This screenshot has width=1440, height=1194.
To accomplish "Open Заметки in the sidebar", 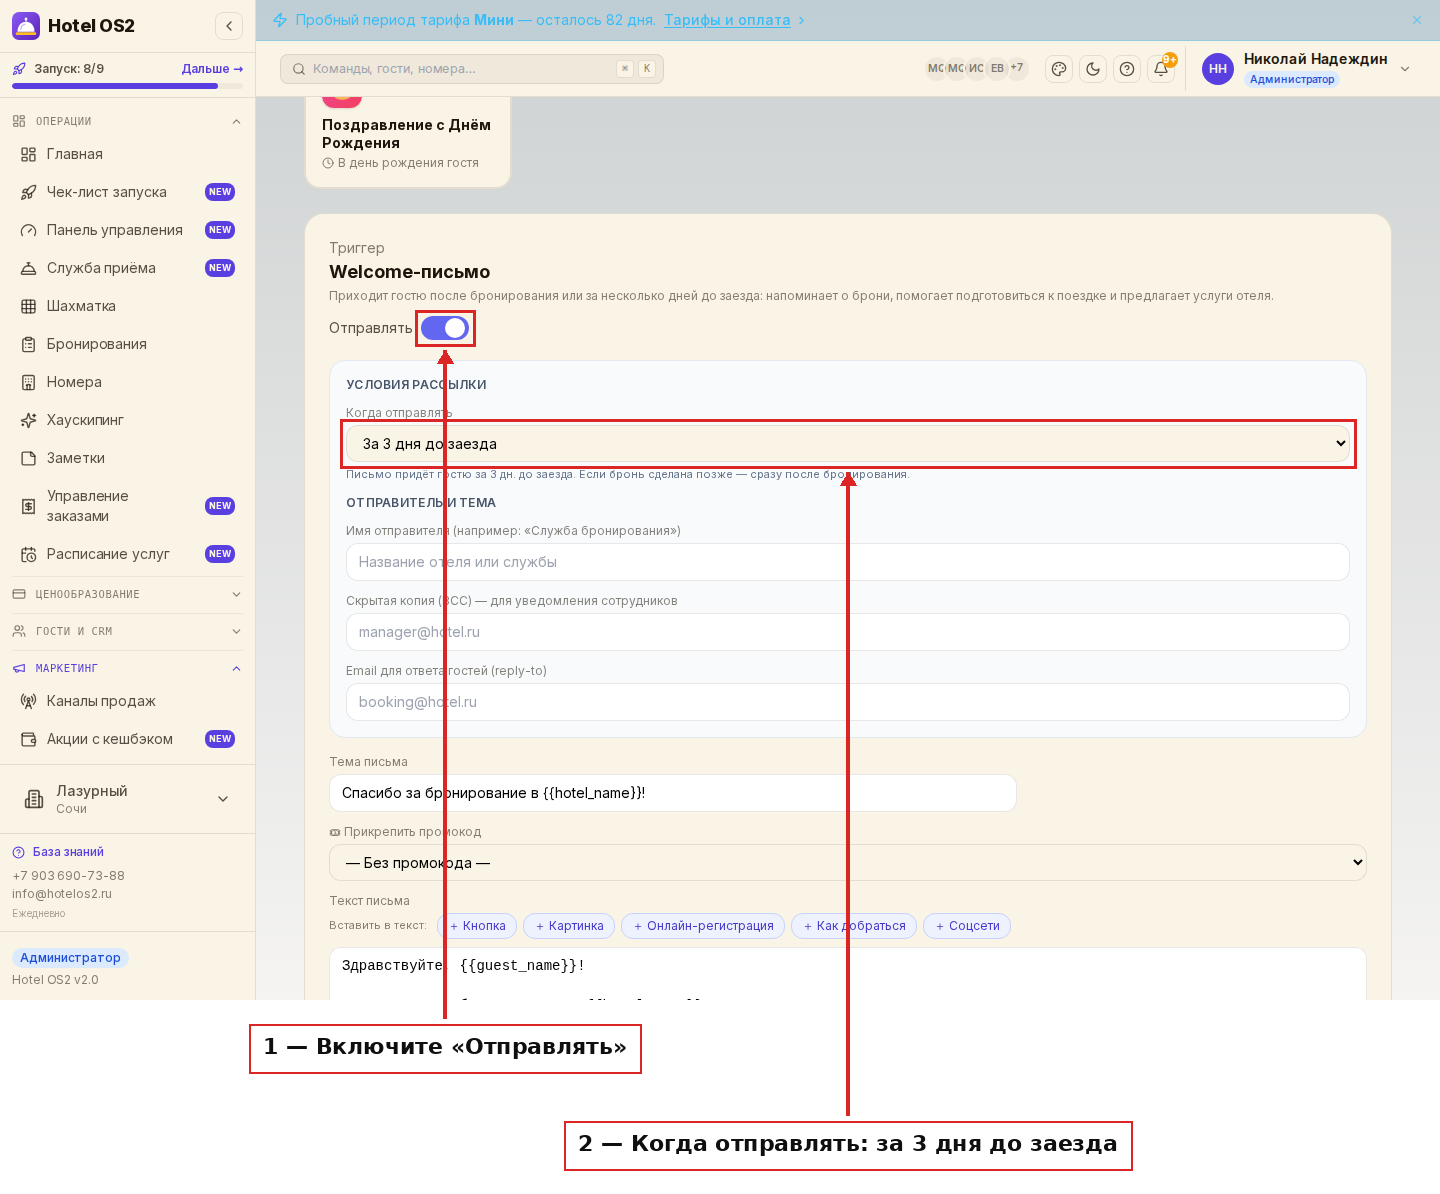I will pyautogui.click(x=128, y=458).
